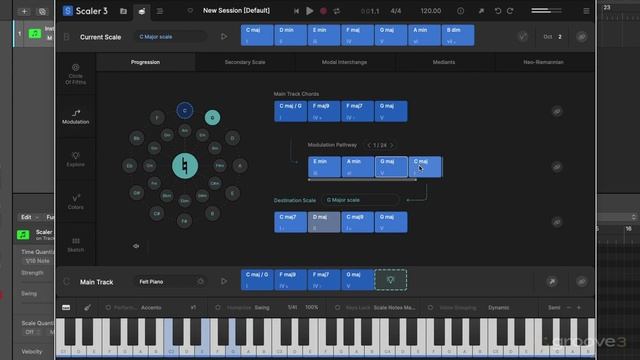Open the Circle Of Fifths sidebar panel

[x=76, y=74]
